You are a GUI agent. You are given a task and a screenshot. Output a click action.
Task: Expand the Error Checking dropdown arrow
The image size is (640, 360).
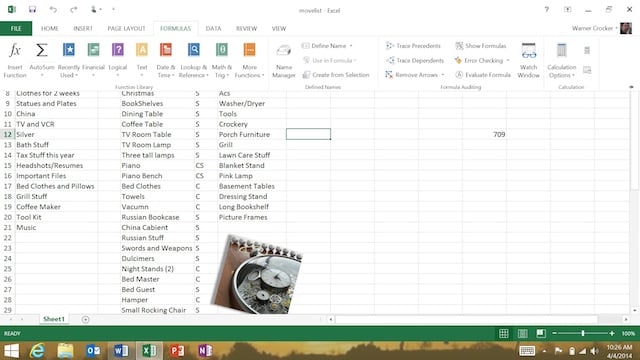[508, 60]
